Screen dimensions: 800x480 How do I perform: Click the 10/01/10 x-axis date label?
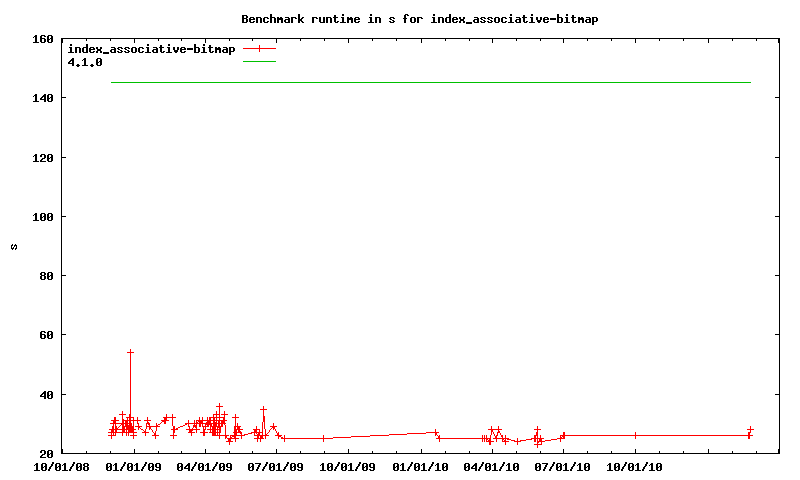pos(635,465)
